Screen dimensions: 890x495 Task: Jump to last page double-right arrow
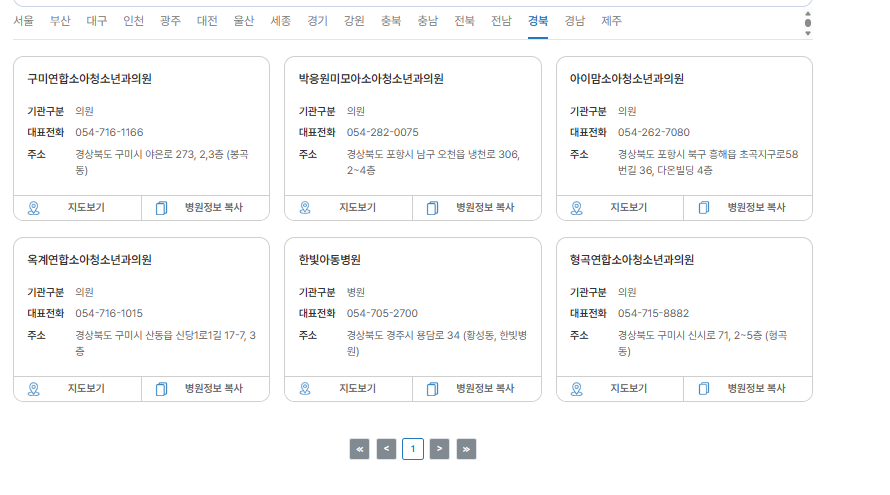tap(466, 449)
